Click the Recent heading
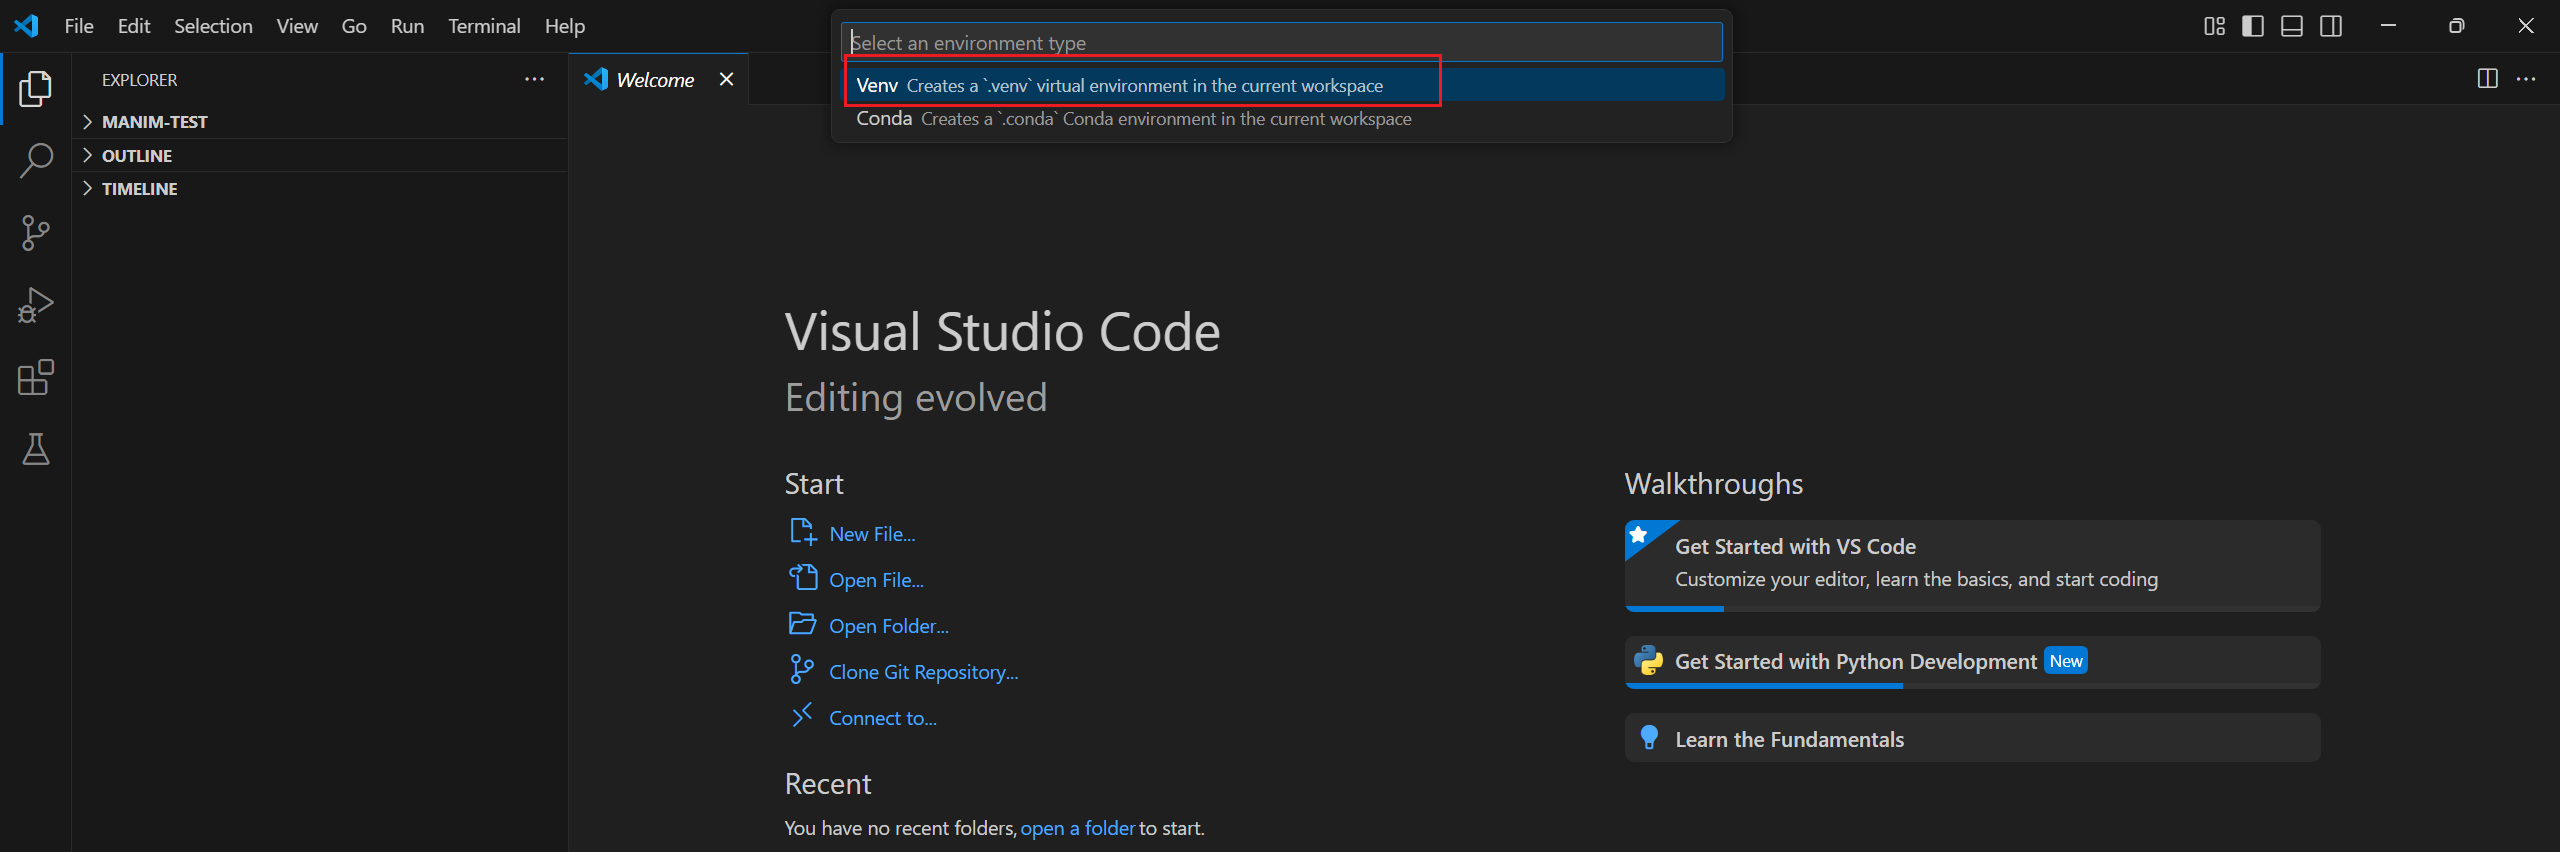The height and width of the screenshot is (852, 2560). (828, 784)
